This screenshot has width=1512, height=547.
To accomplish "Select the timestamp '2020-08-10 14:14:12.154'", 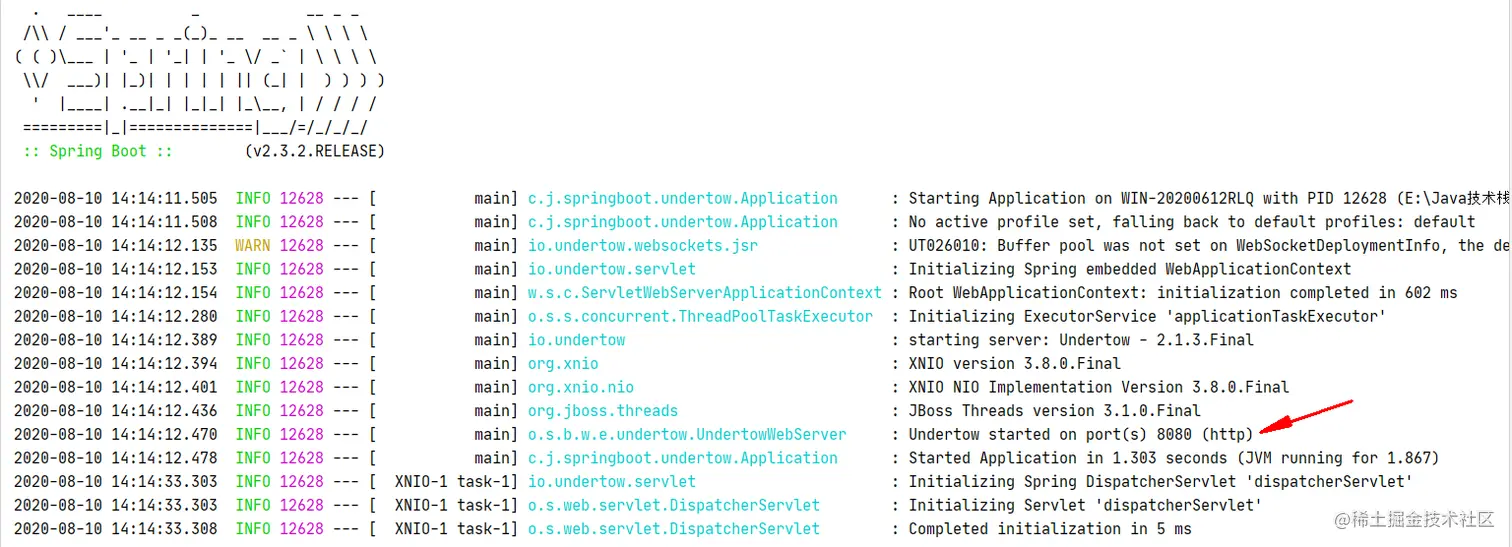I will (115, 293).
